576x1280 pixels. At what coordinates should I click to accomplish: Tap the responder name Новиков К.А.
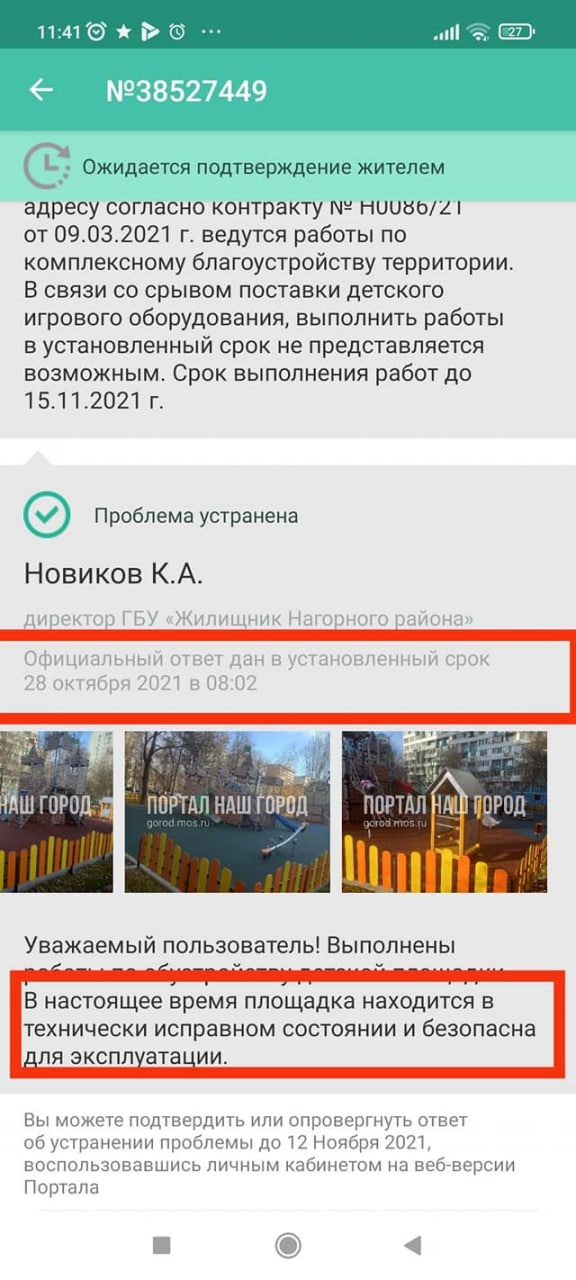click(113, 574)
